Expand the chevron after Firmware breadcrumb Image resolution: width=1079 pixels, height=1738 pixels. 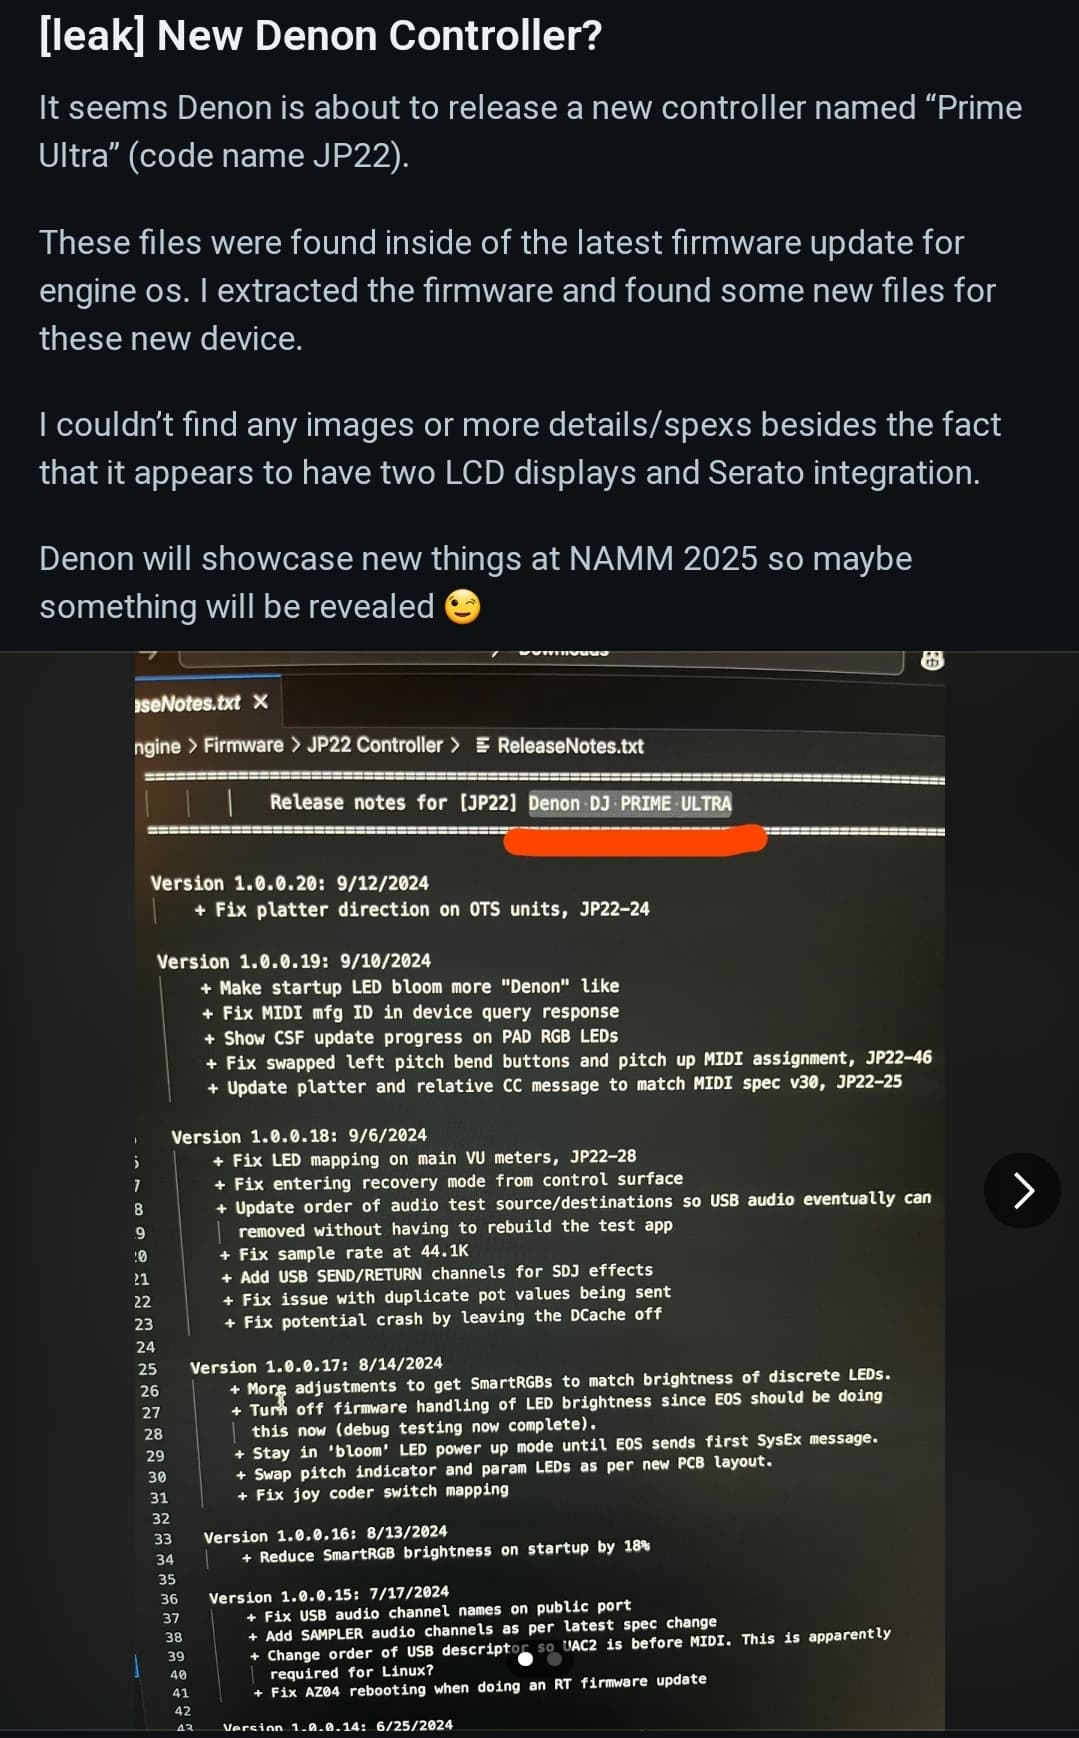295,745
